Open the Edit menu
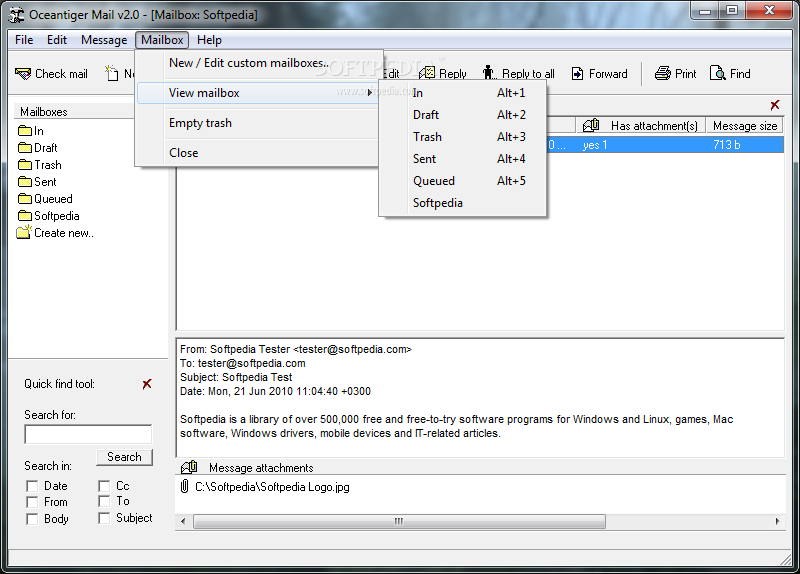800x574 pixels. [x=57, y=40]
